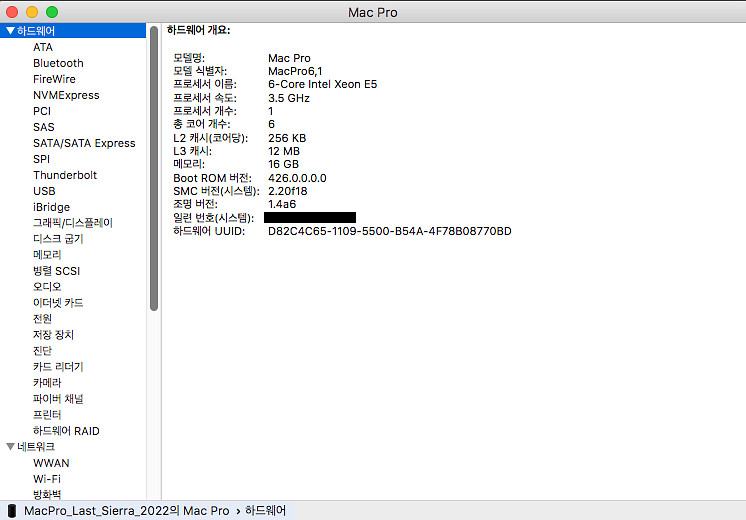Select SPI in the sidebar

click(x=41, y=159)
